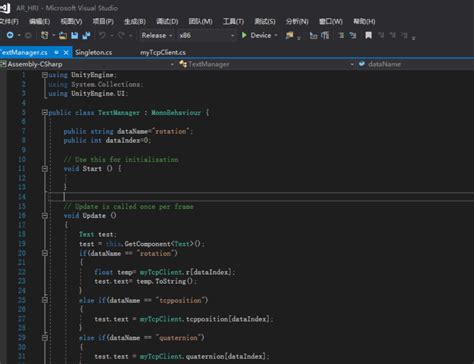
Task: Comment out selected lines icon
Action: [x=341, y=35]
